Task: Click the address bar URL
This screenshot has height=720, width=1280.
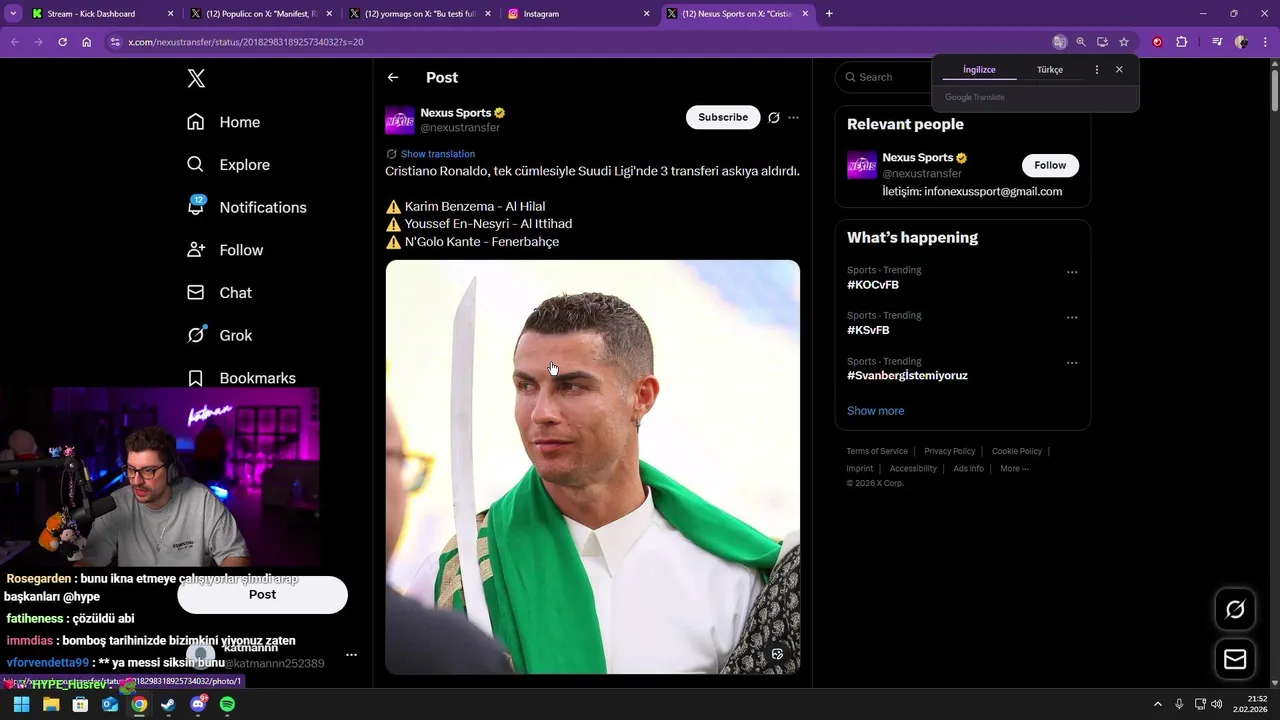Action: 246,42
